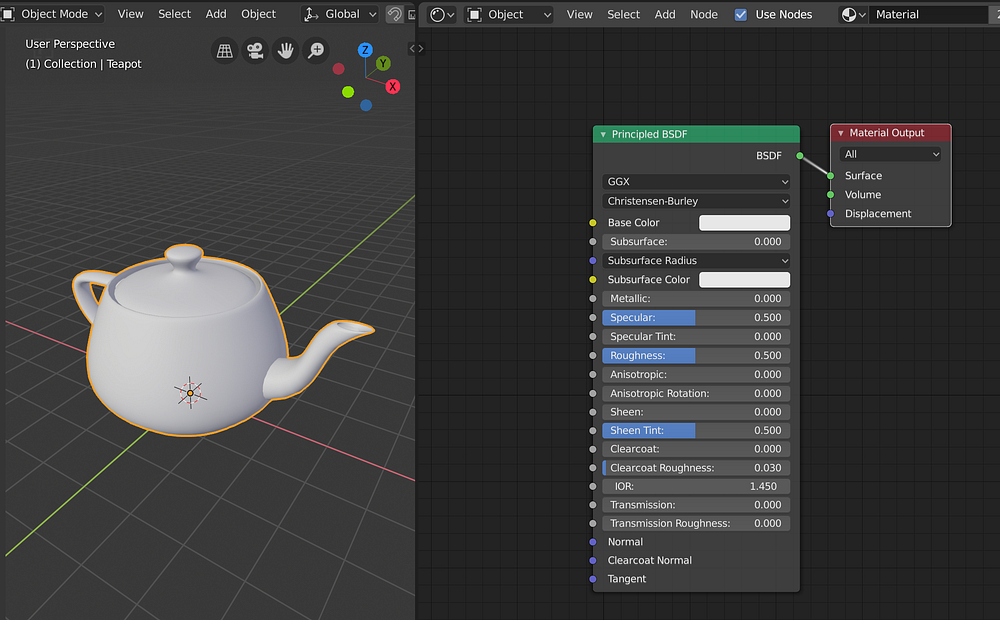
Task: Collapse the Principled BSDF node
Action: coord(603,135)
